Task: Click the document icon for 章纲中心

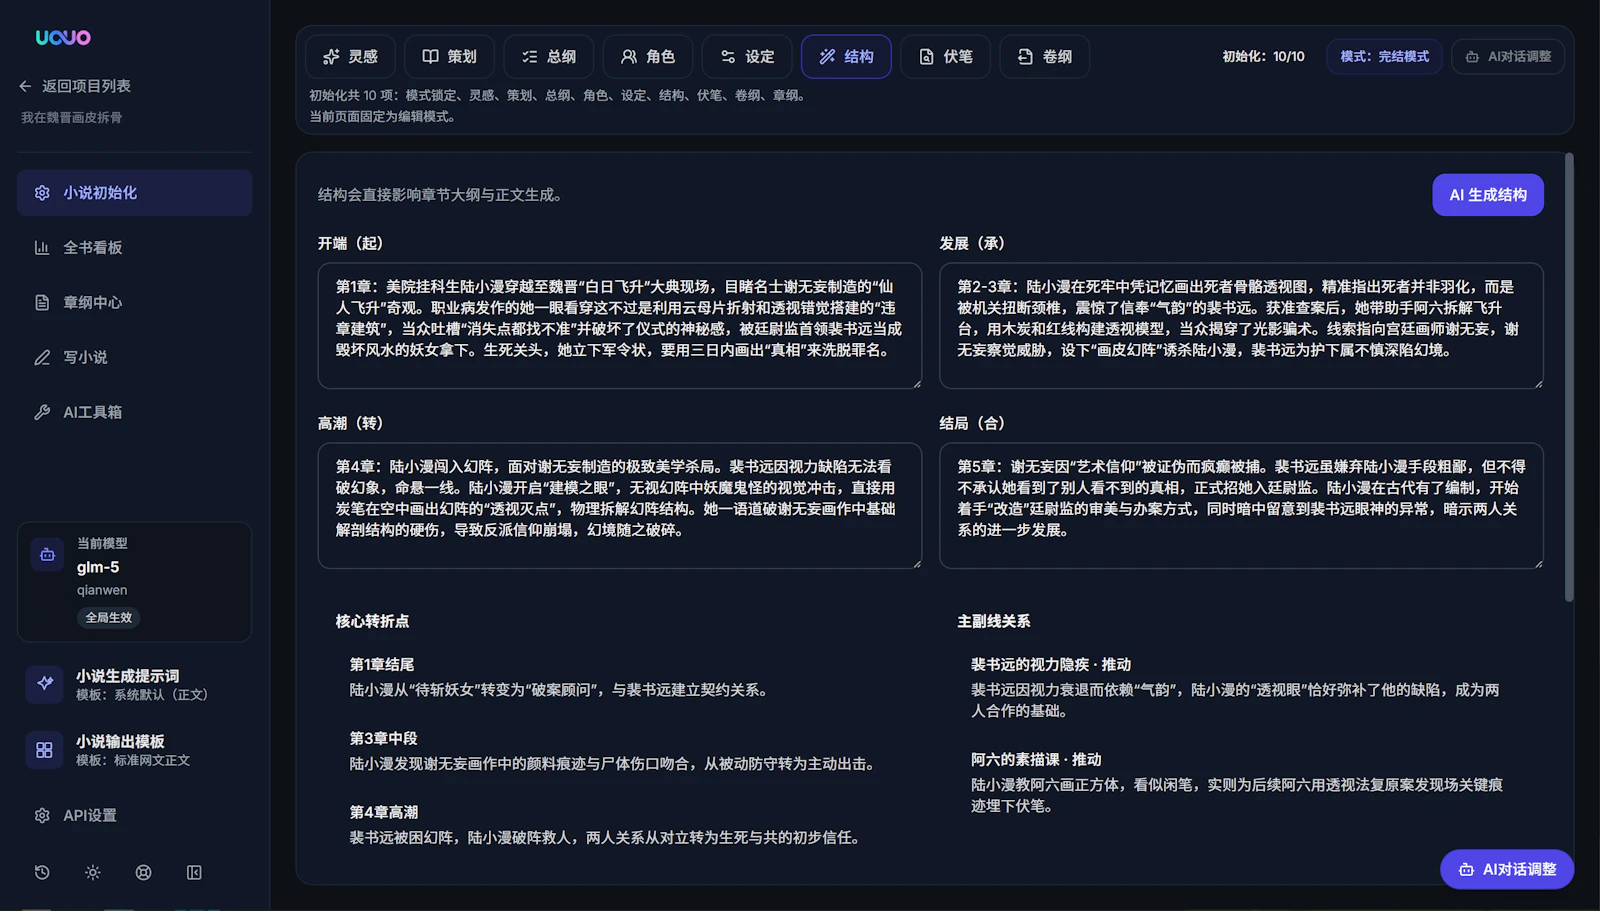Action: (42, 303)
